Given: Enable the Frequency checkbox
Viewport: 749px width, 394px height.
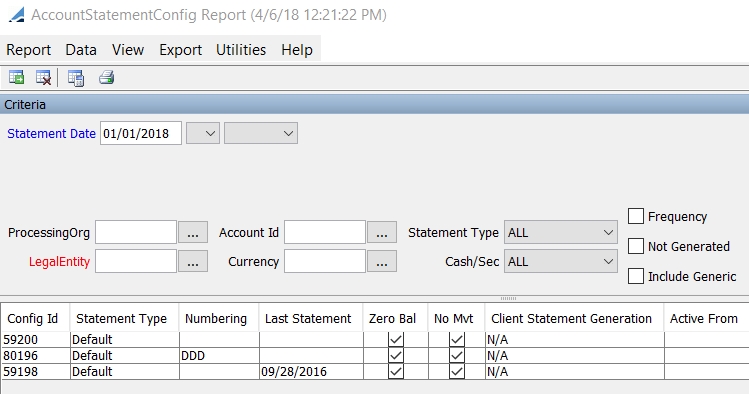Looking at the screenshot, I should [636, 216].
